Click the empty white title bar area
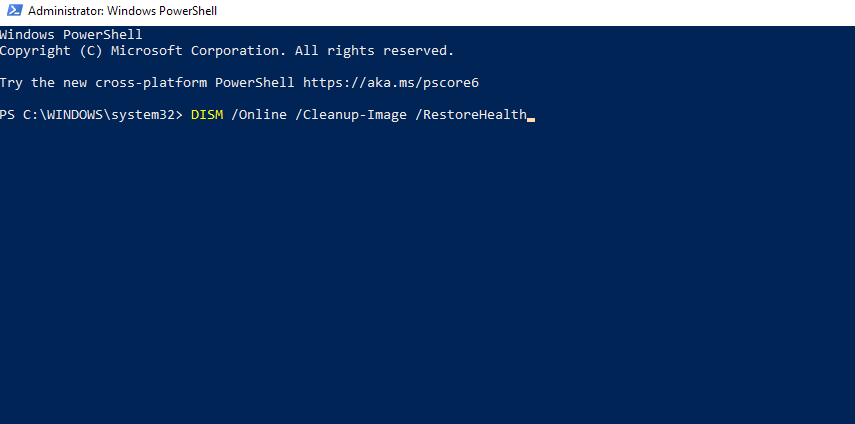This screenshot has width=855, height=424. click(534, 11)
